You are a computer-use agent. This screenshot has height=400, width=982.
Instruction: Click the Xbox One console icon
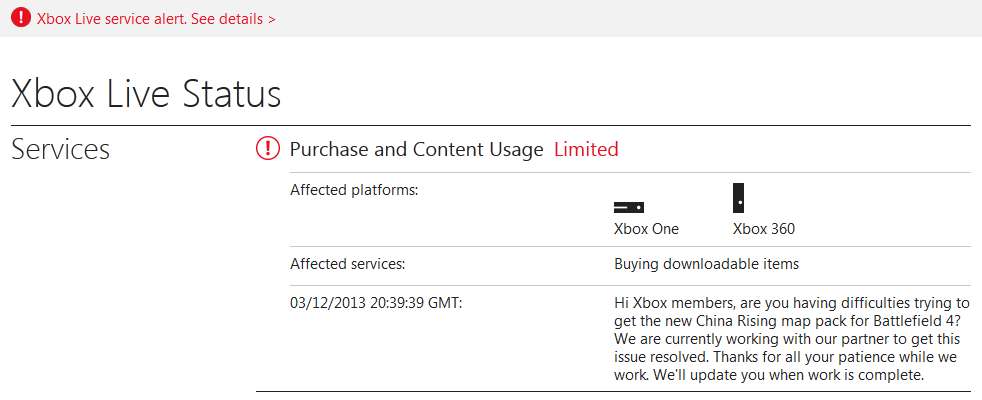[x=628, y=207]
